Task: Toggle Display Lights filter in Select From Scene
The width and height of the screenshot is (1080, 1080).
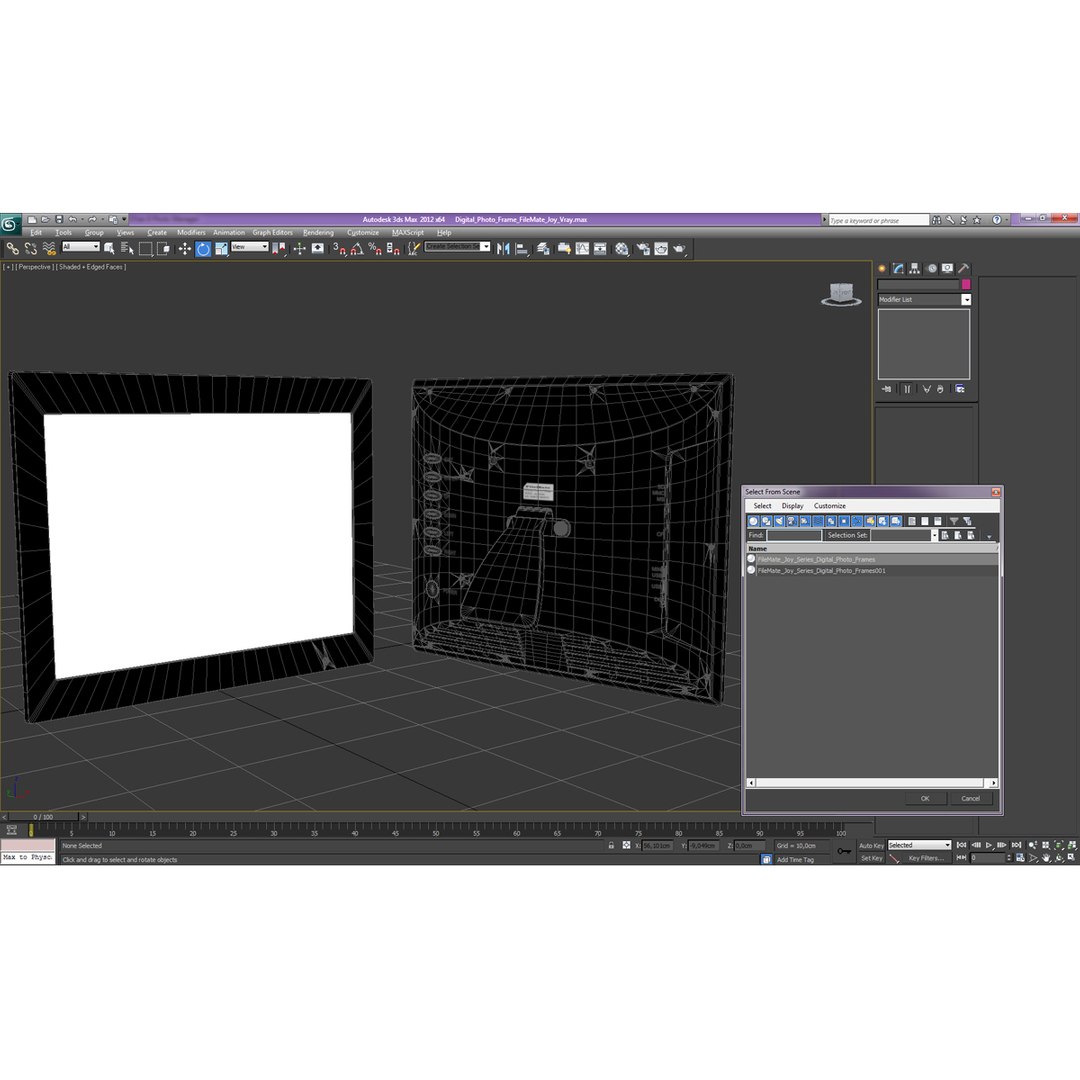Action: point(779,521)
